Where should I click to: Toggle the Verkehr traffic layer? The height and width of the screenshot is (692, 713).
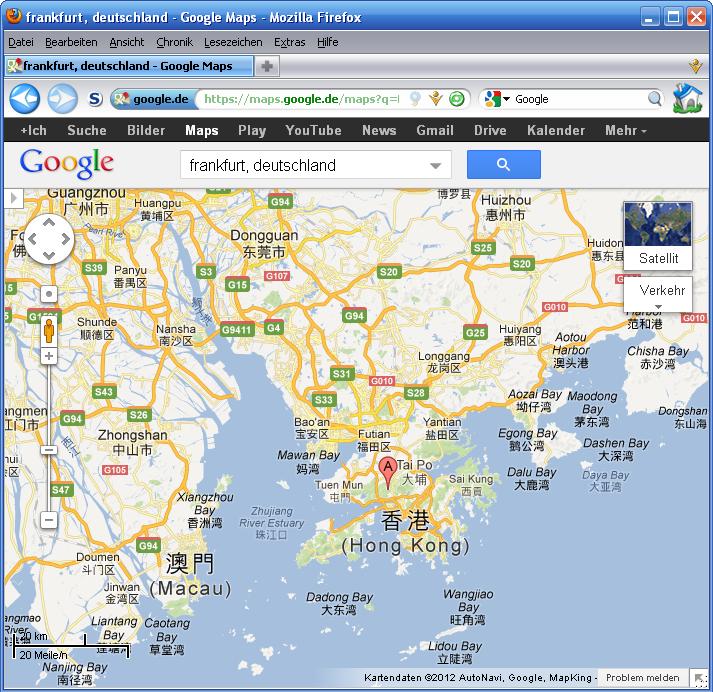[x=662, y=290]
